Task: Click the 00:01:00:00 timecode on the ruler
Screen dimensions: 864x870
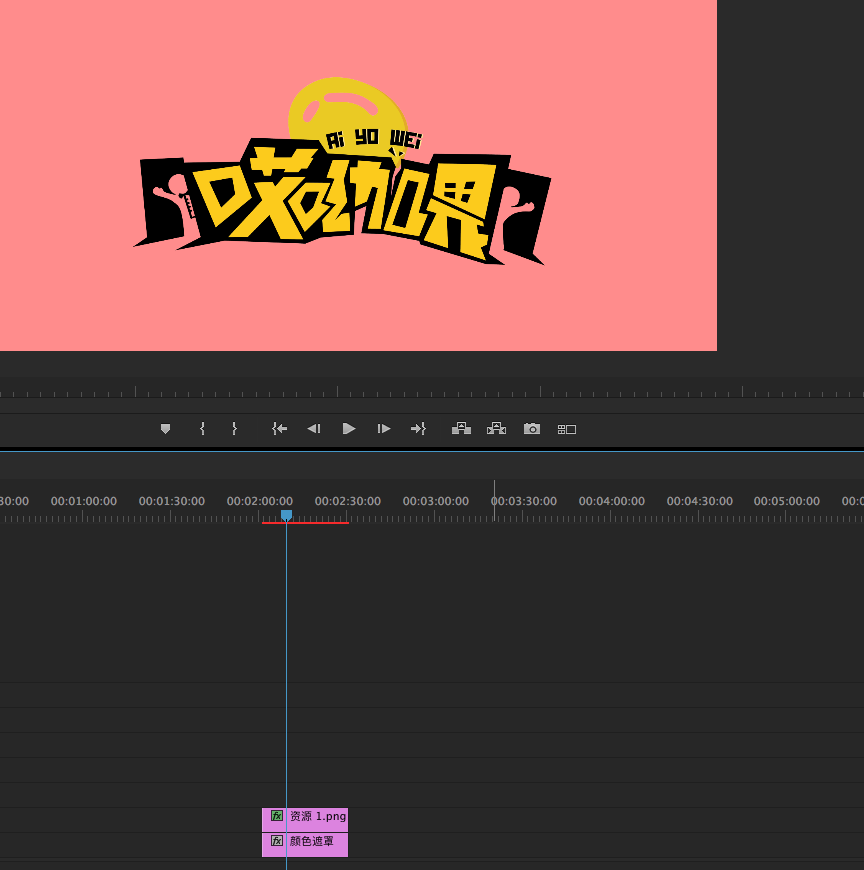Action: pyautogui.click(x=84, y=501)
